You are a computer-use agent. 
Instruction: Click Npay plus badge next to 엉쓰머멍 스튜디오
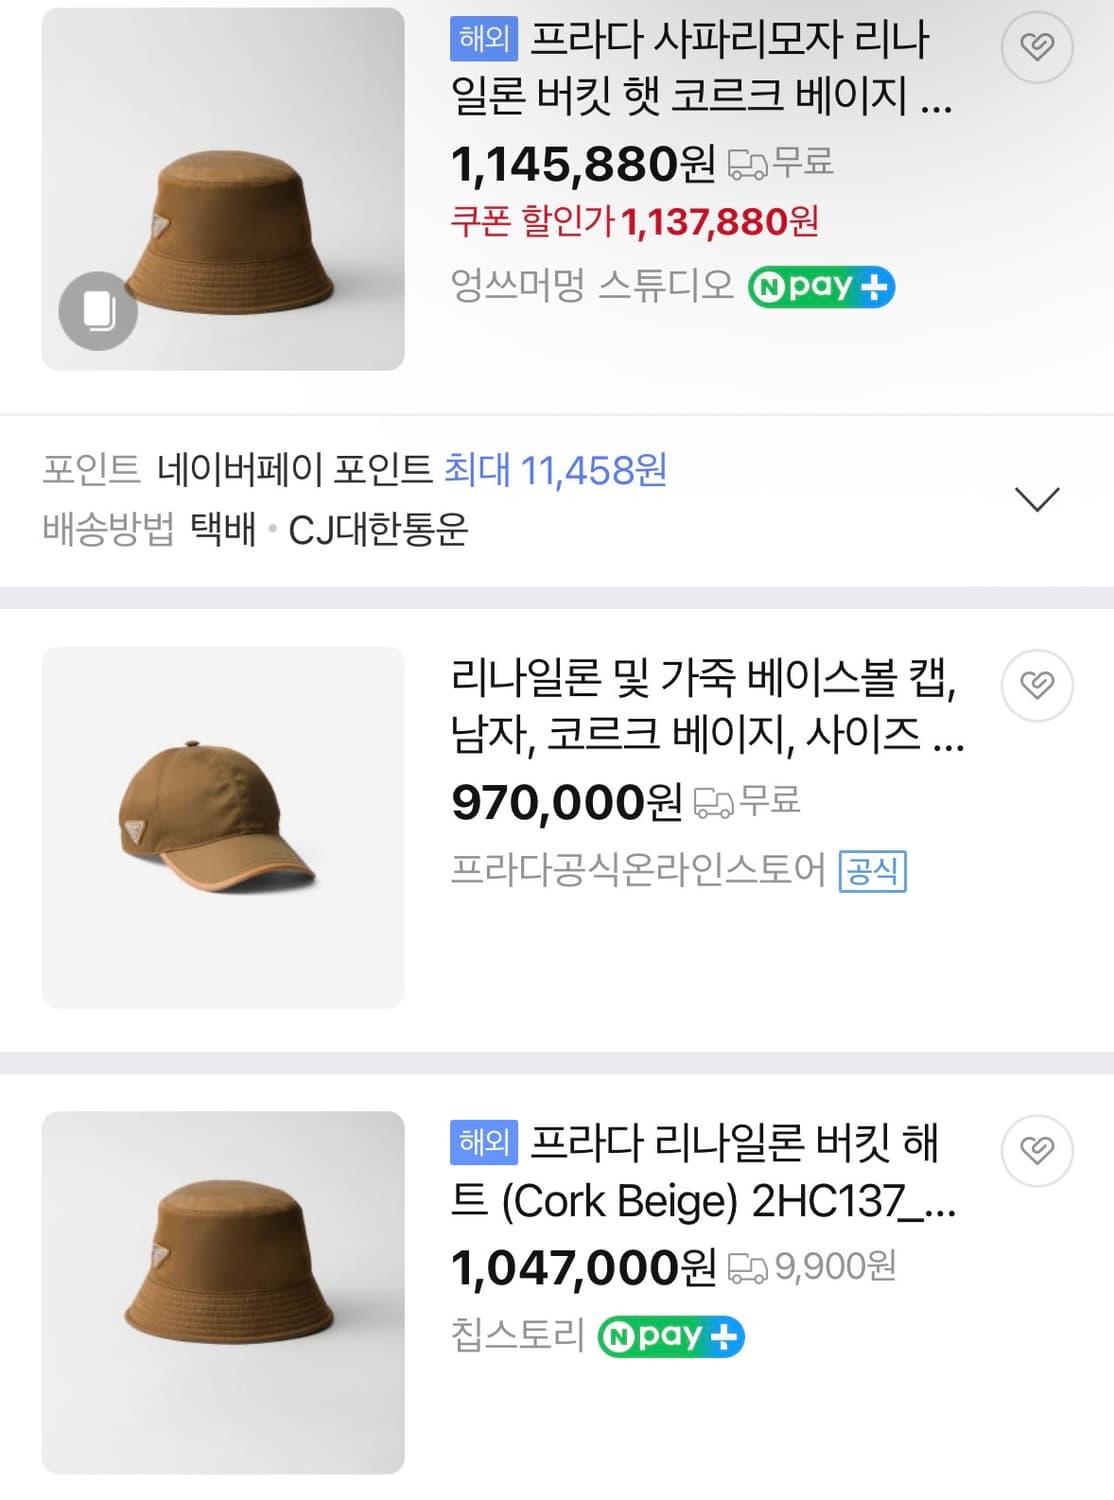coord(821,287)
